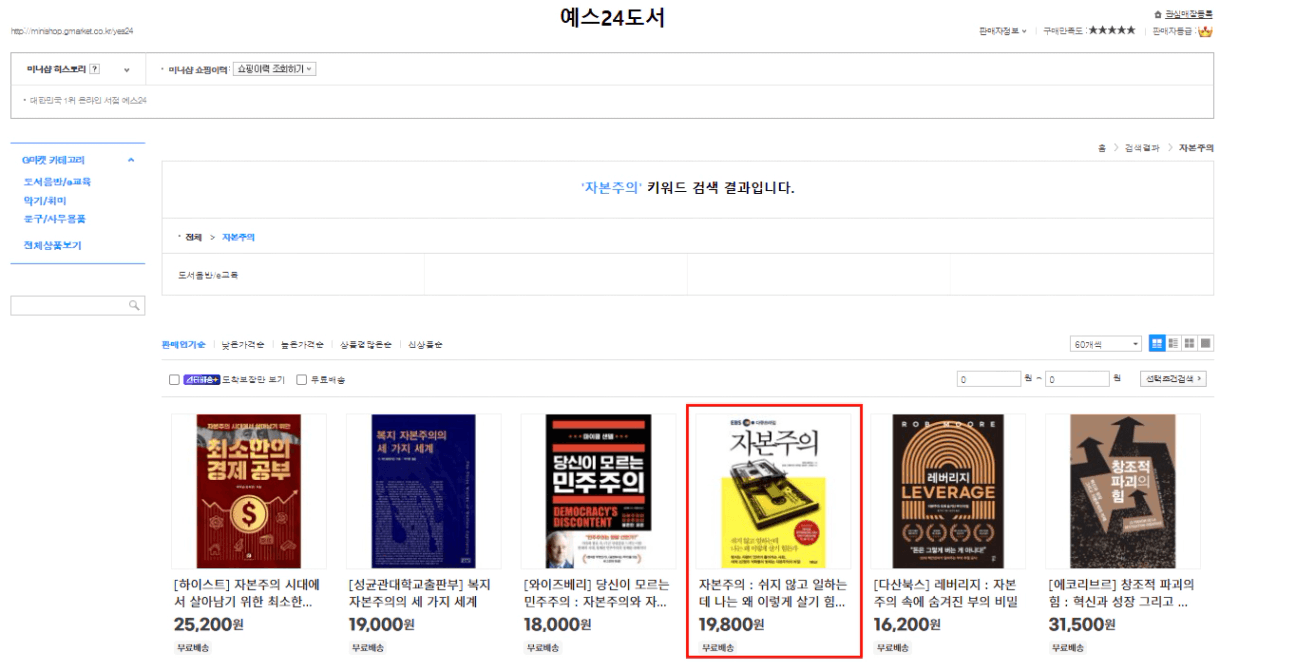The image size is (1296, 672).
Task: Sort results by 낮은가격순
Action: [x=243, y=345]
